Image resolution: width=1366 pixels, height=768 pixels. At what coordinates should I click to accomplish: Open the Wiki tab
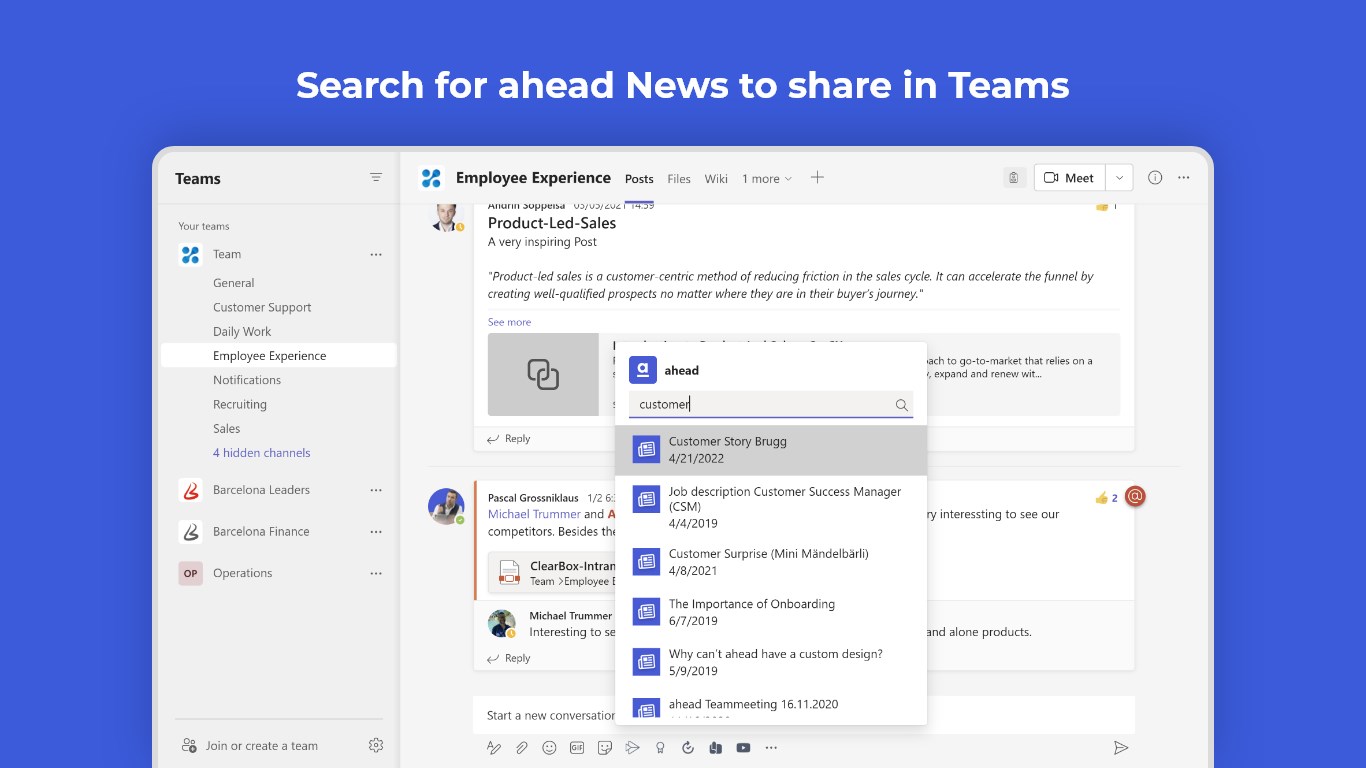coord(716,179)
